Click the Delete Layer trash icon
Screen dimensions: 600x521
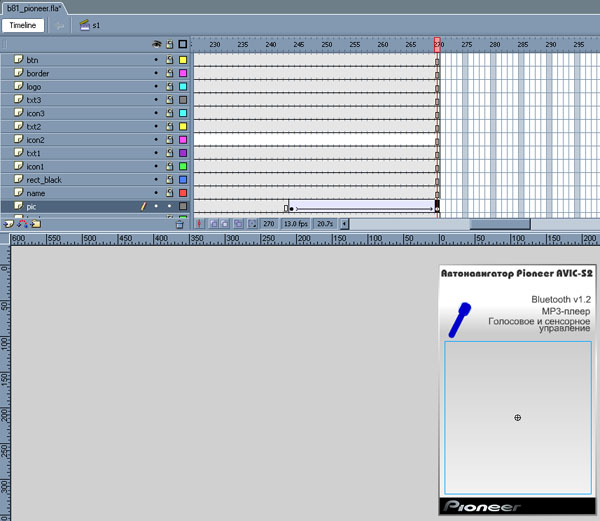point(179,225)
